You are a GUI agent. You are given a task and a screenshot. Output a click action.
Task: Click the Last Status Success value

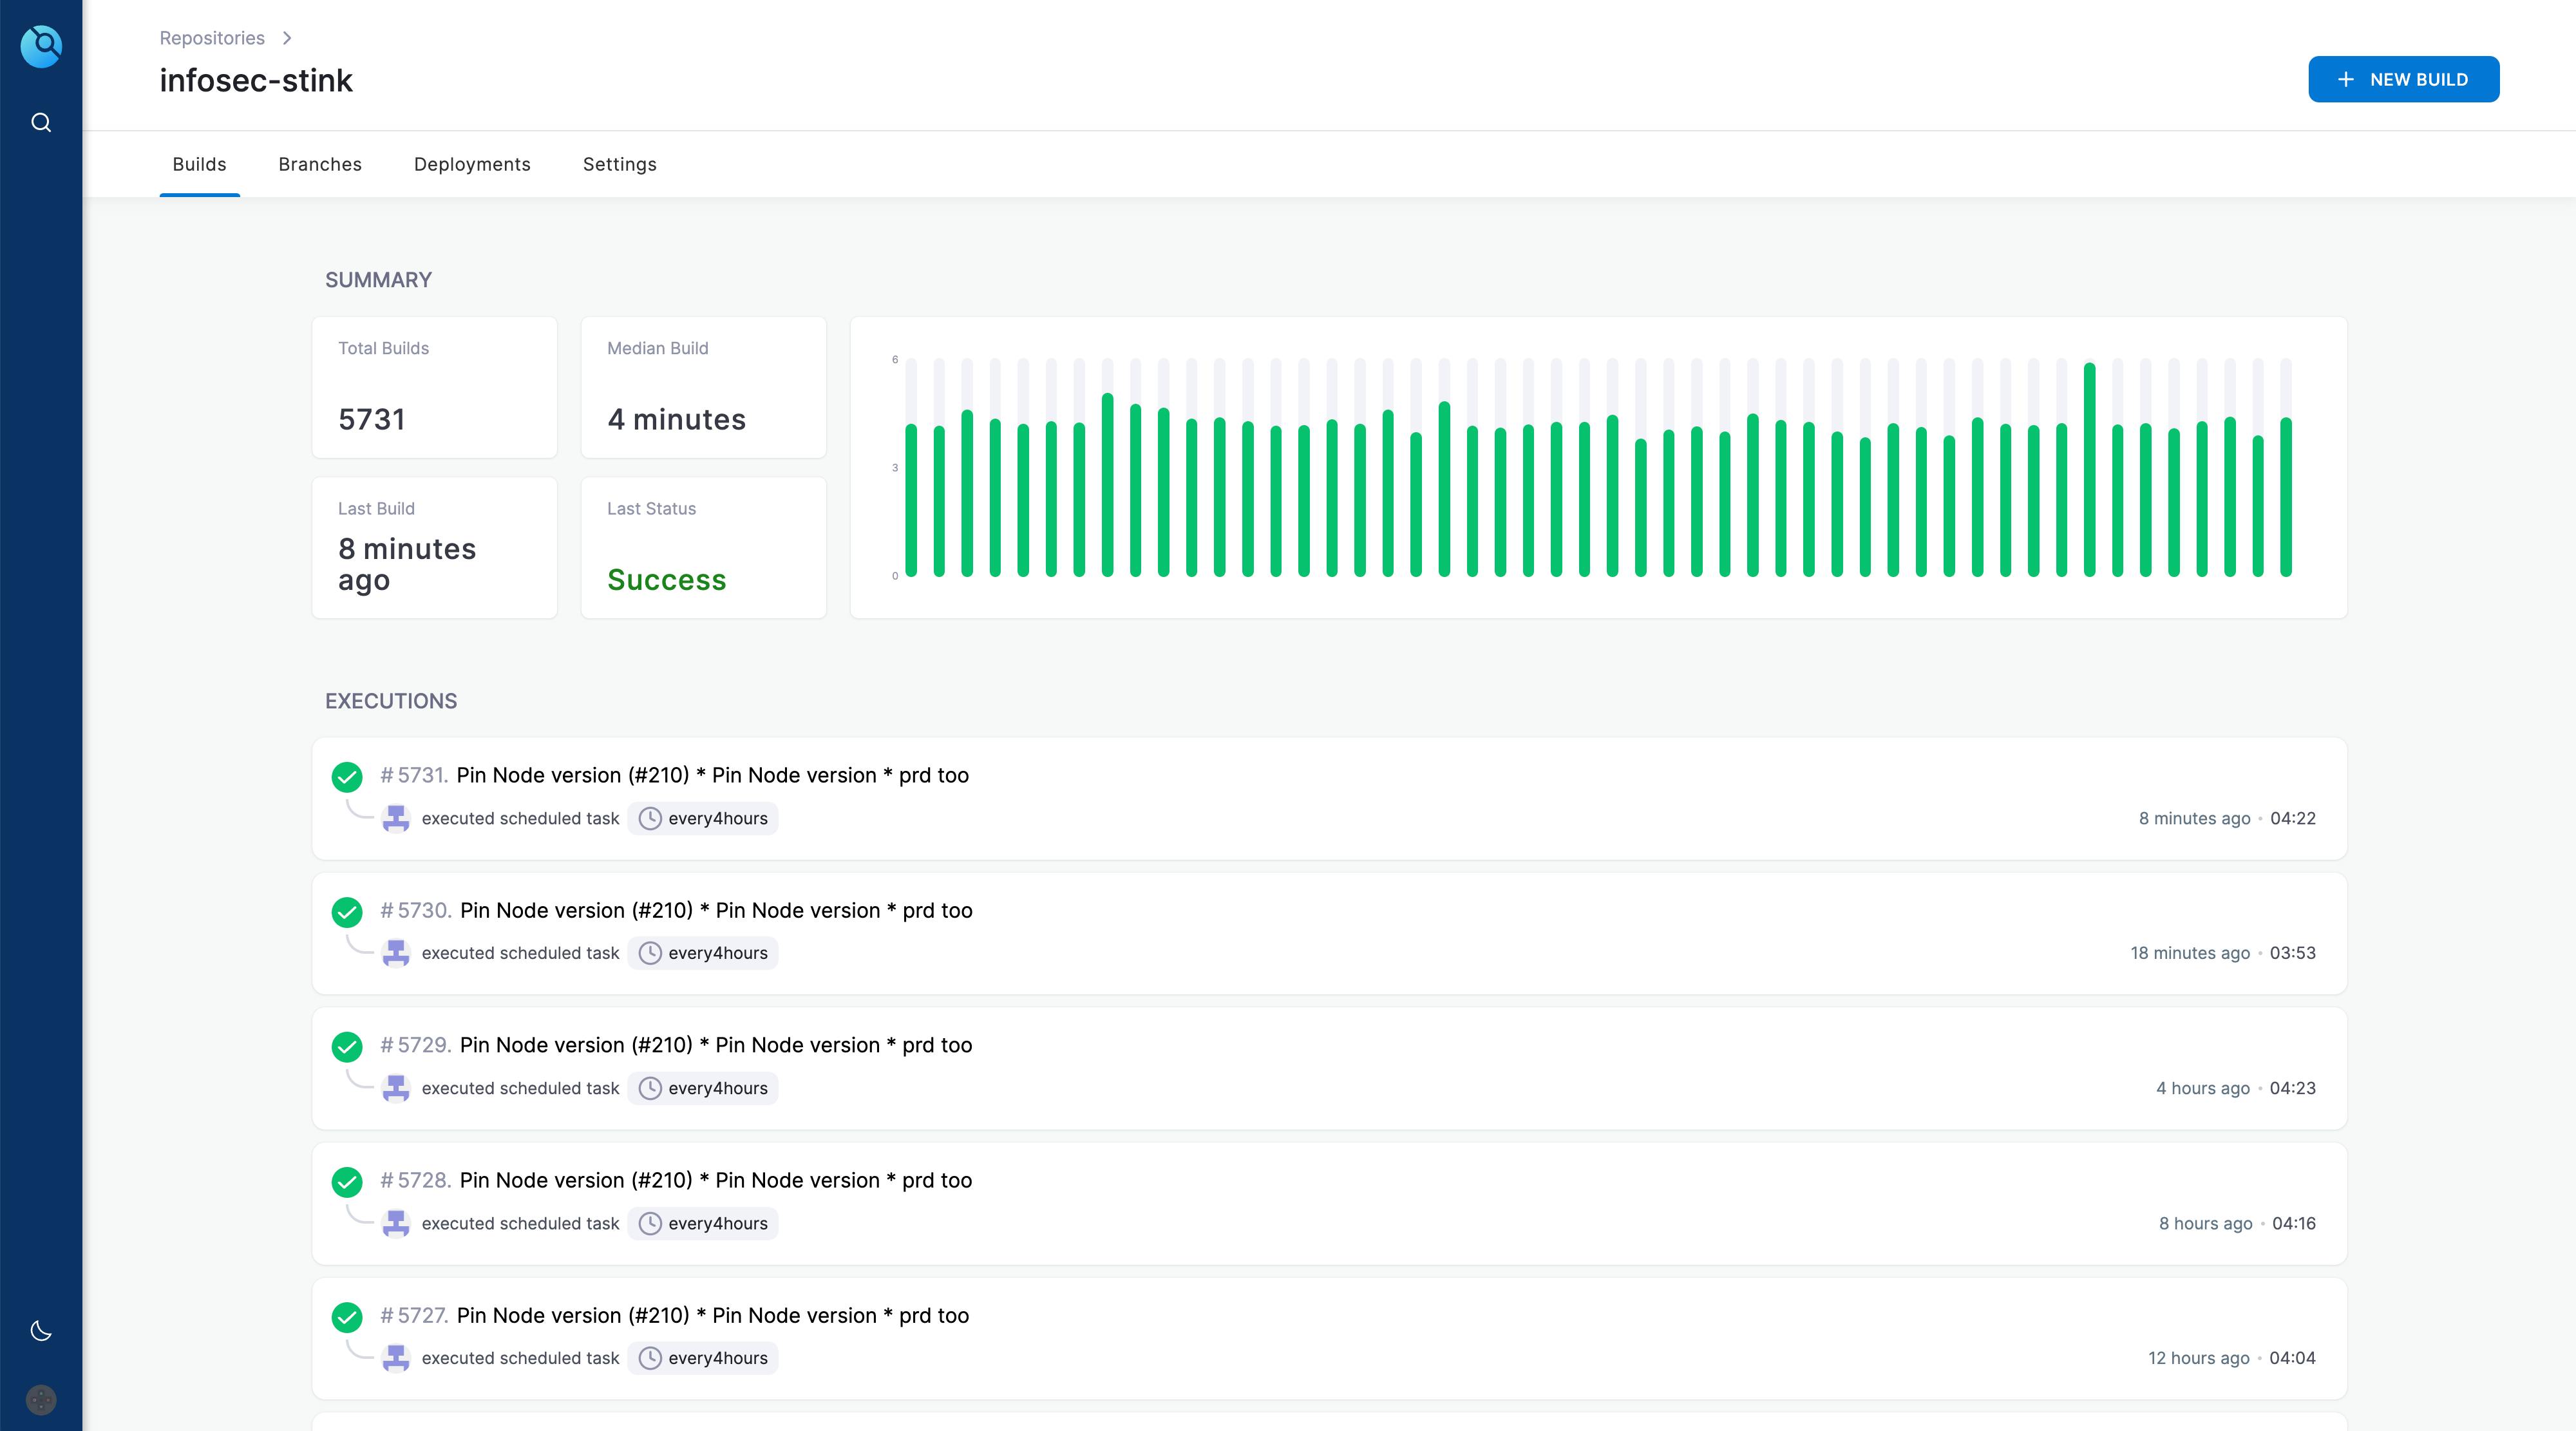[x=666, y=580]
